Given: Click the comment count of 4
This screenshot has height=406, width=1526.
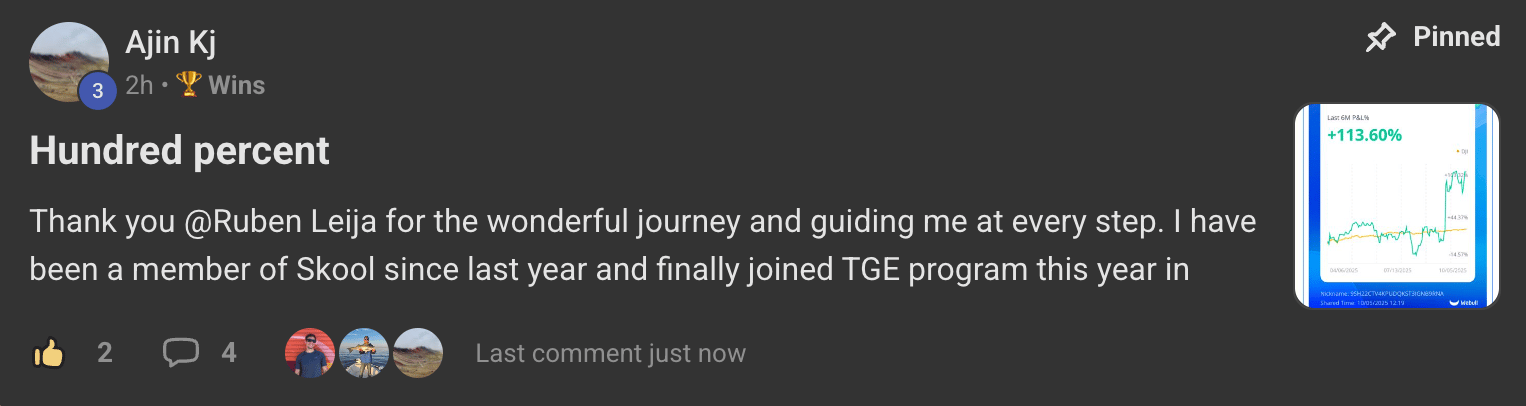Looking at the screenshot, I should 229,353.
